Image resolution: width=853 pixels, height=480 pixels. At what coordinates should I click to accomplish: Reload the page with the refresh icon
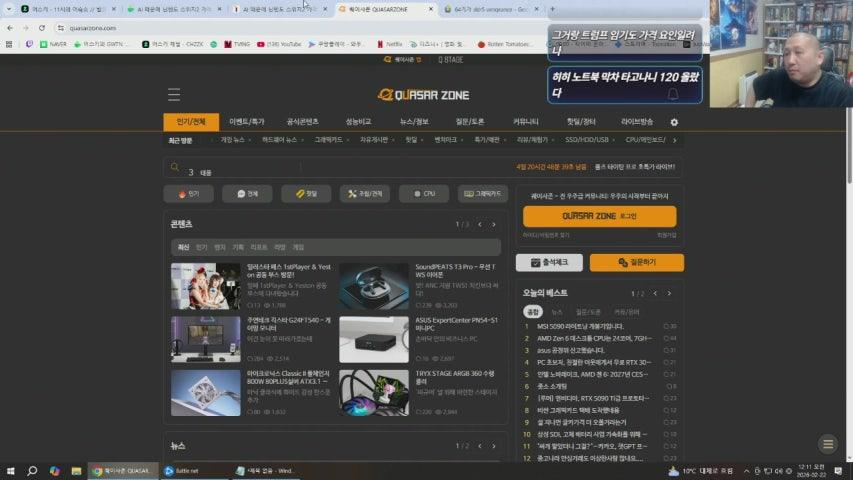coord(42,28)
